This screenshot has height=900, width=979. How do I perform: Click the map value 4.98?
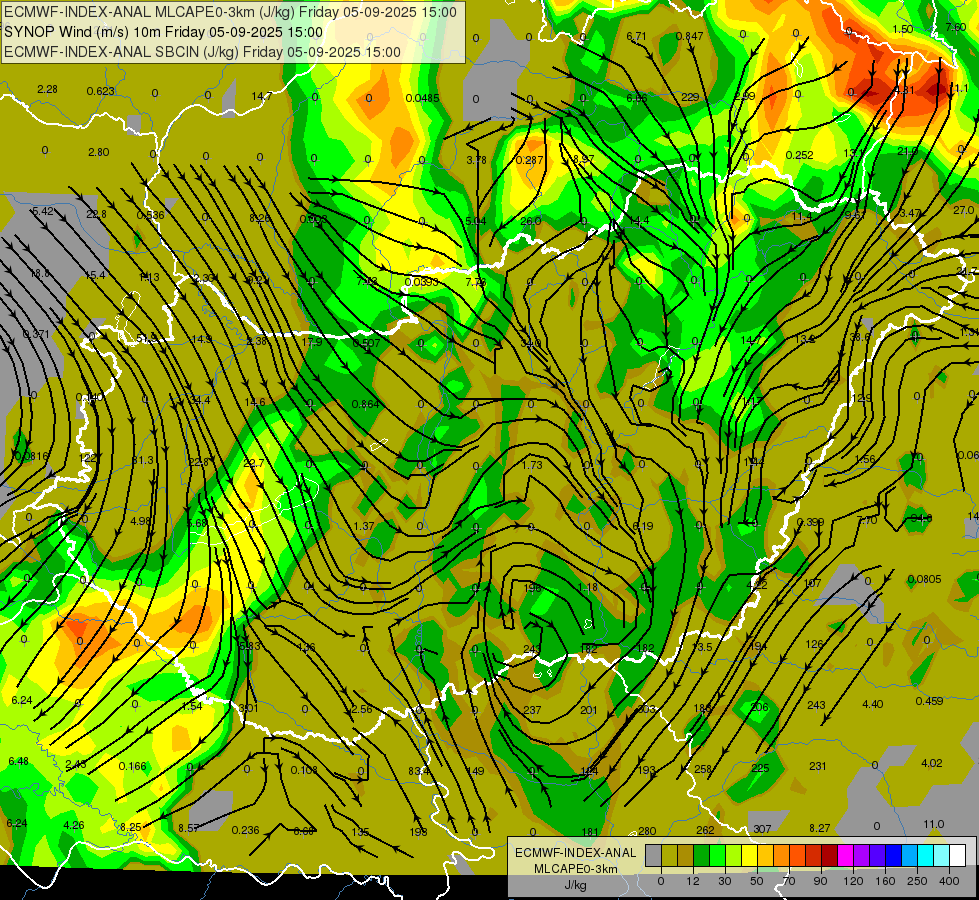pos(140,521)
